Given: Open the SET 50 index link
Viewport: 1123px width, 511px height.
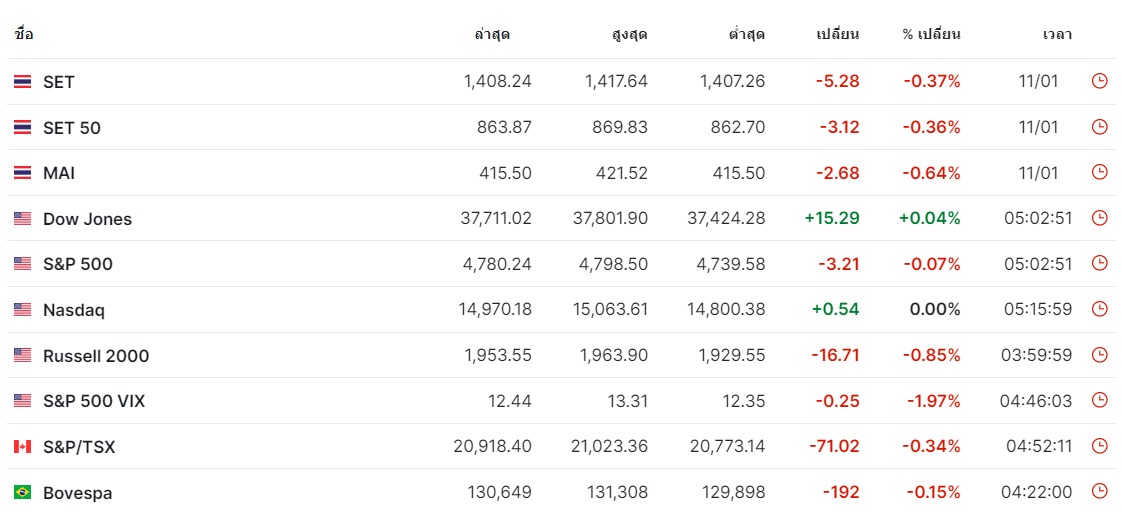Looking at the screenshot, I should (x=71, y=128).
